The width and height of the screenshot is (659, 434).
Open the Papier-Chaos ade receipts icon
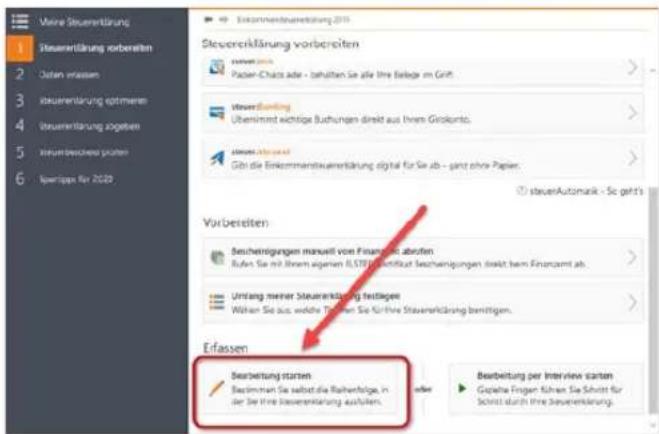click(x=217, y=67)
